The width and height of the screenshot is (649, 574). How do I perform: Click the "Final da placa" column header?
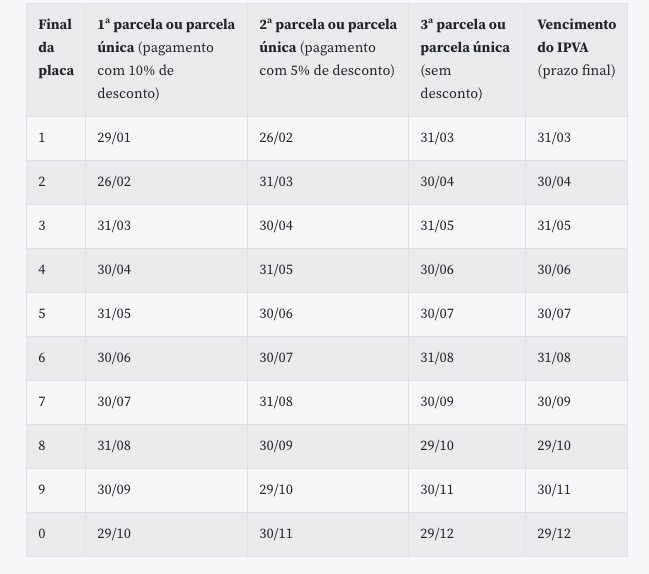pyautogui.click(x=55, y=47)
